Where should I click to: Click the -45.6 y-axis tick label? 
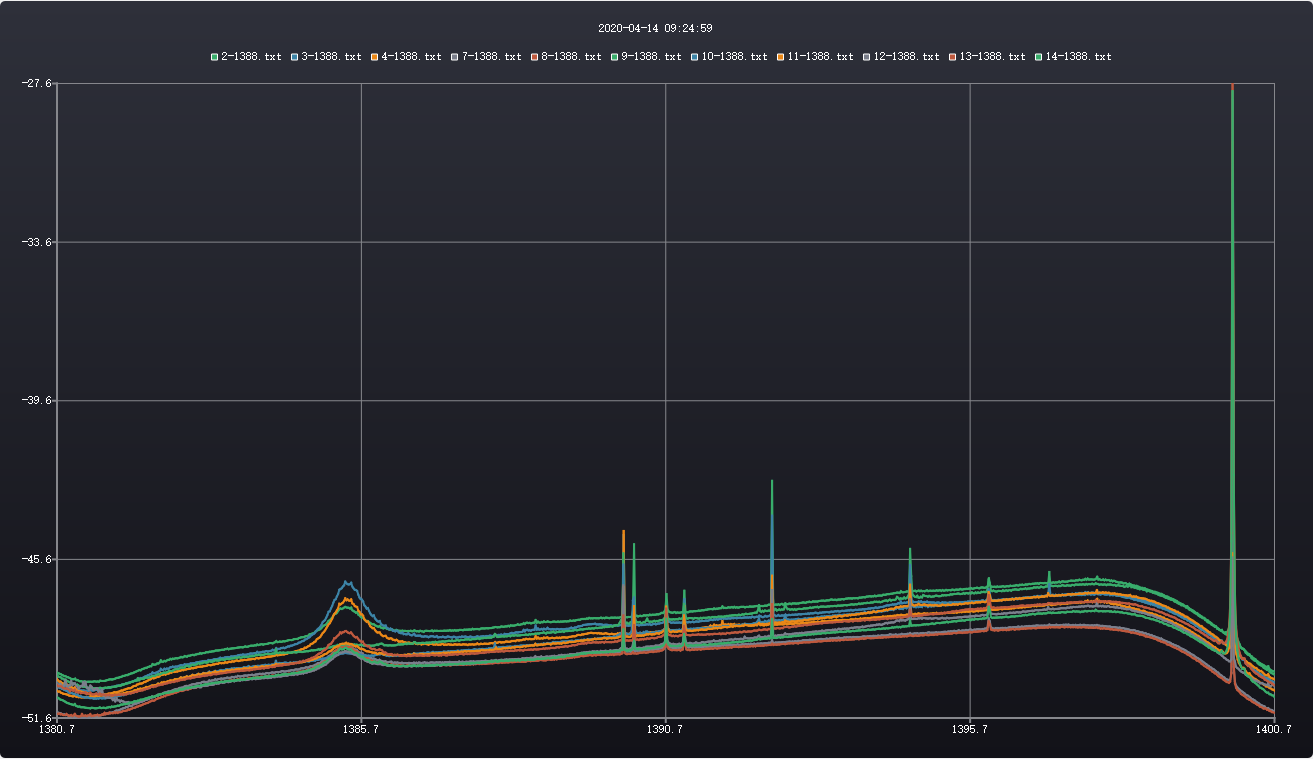point(37,559)
